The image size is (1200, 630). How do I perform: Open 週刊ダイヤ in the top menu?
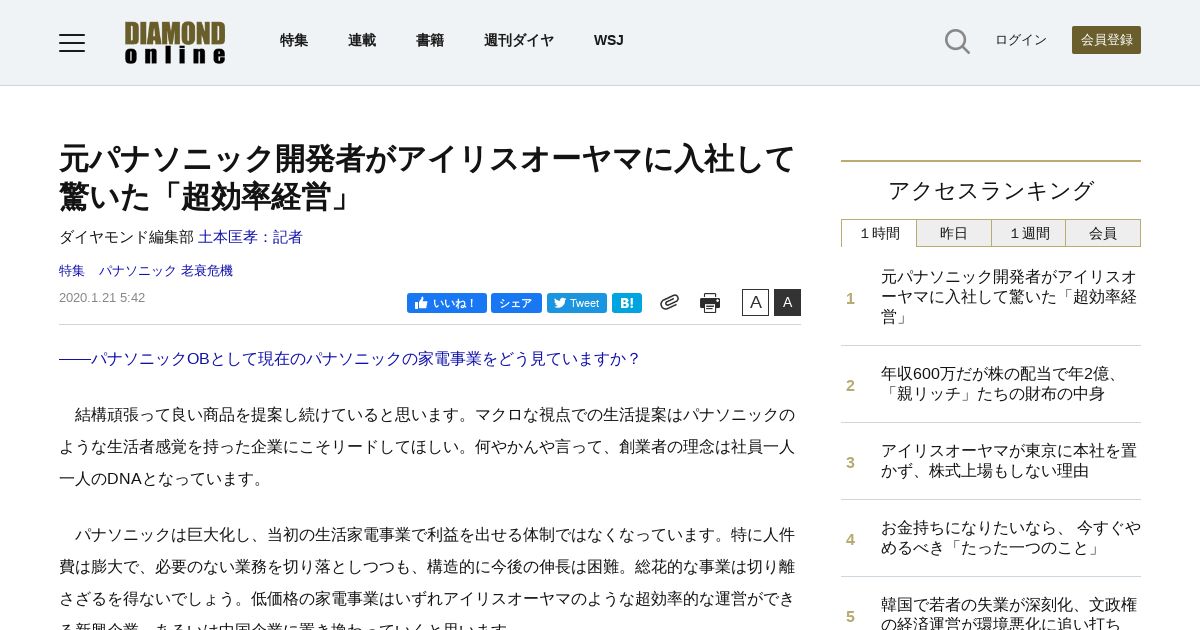519,40
